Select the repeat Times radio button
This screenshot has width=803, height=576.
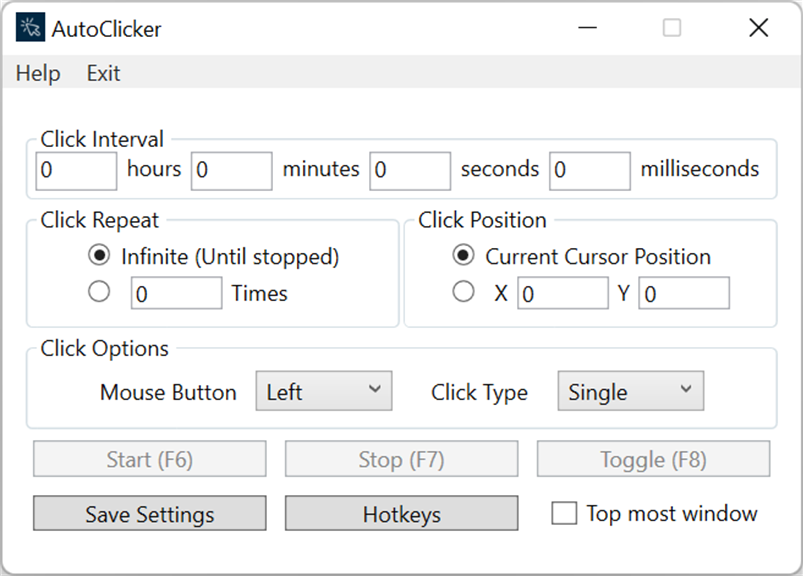99,293
